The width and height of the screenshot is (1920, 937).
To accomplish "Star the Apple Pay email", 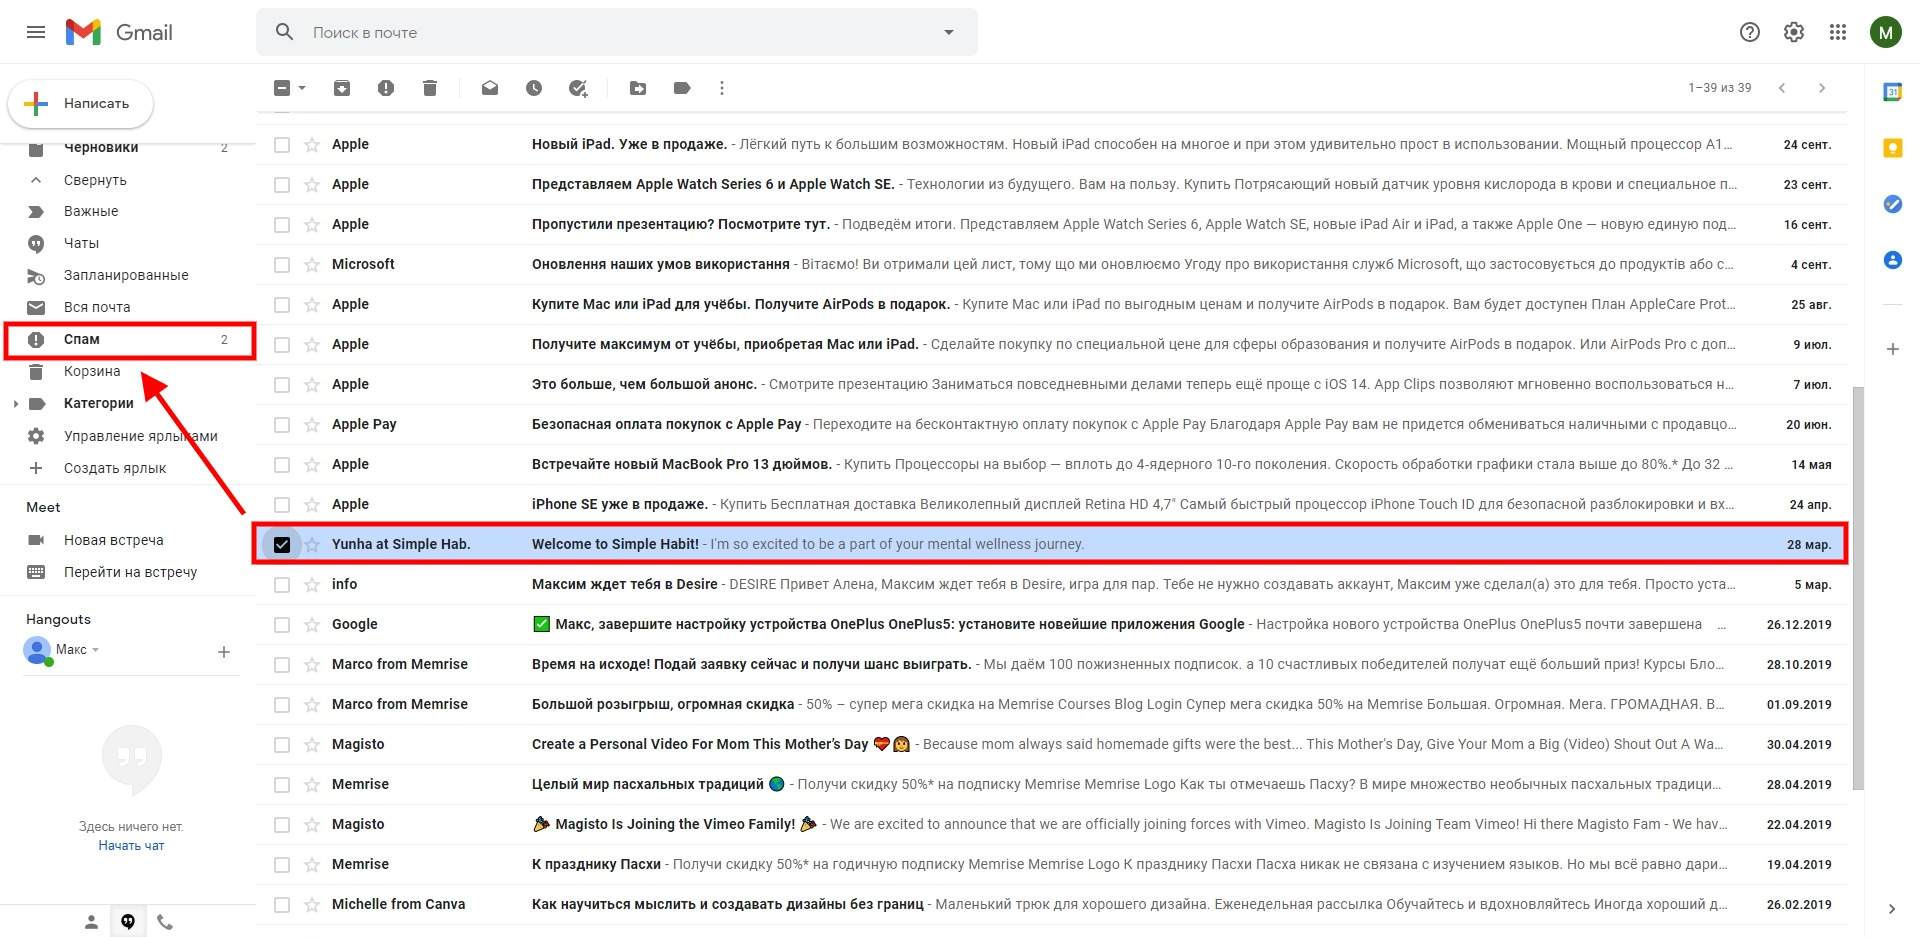I will (x=312, y=424).
